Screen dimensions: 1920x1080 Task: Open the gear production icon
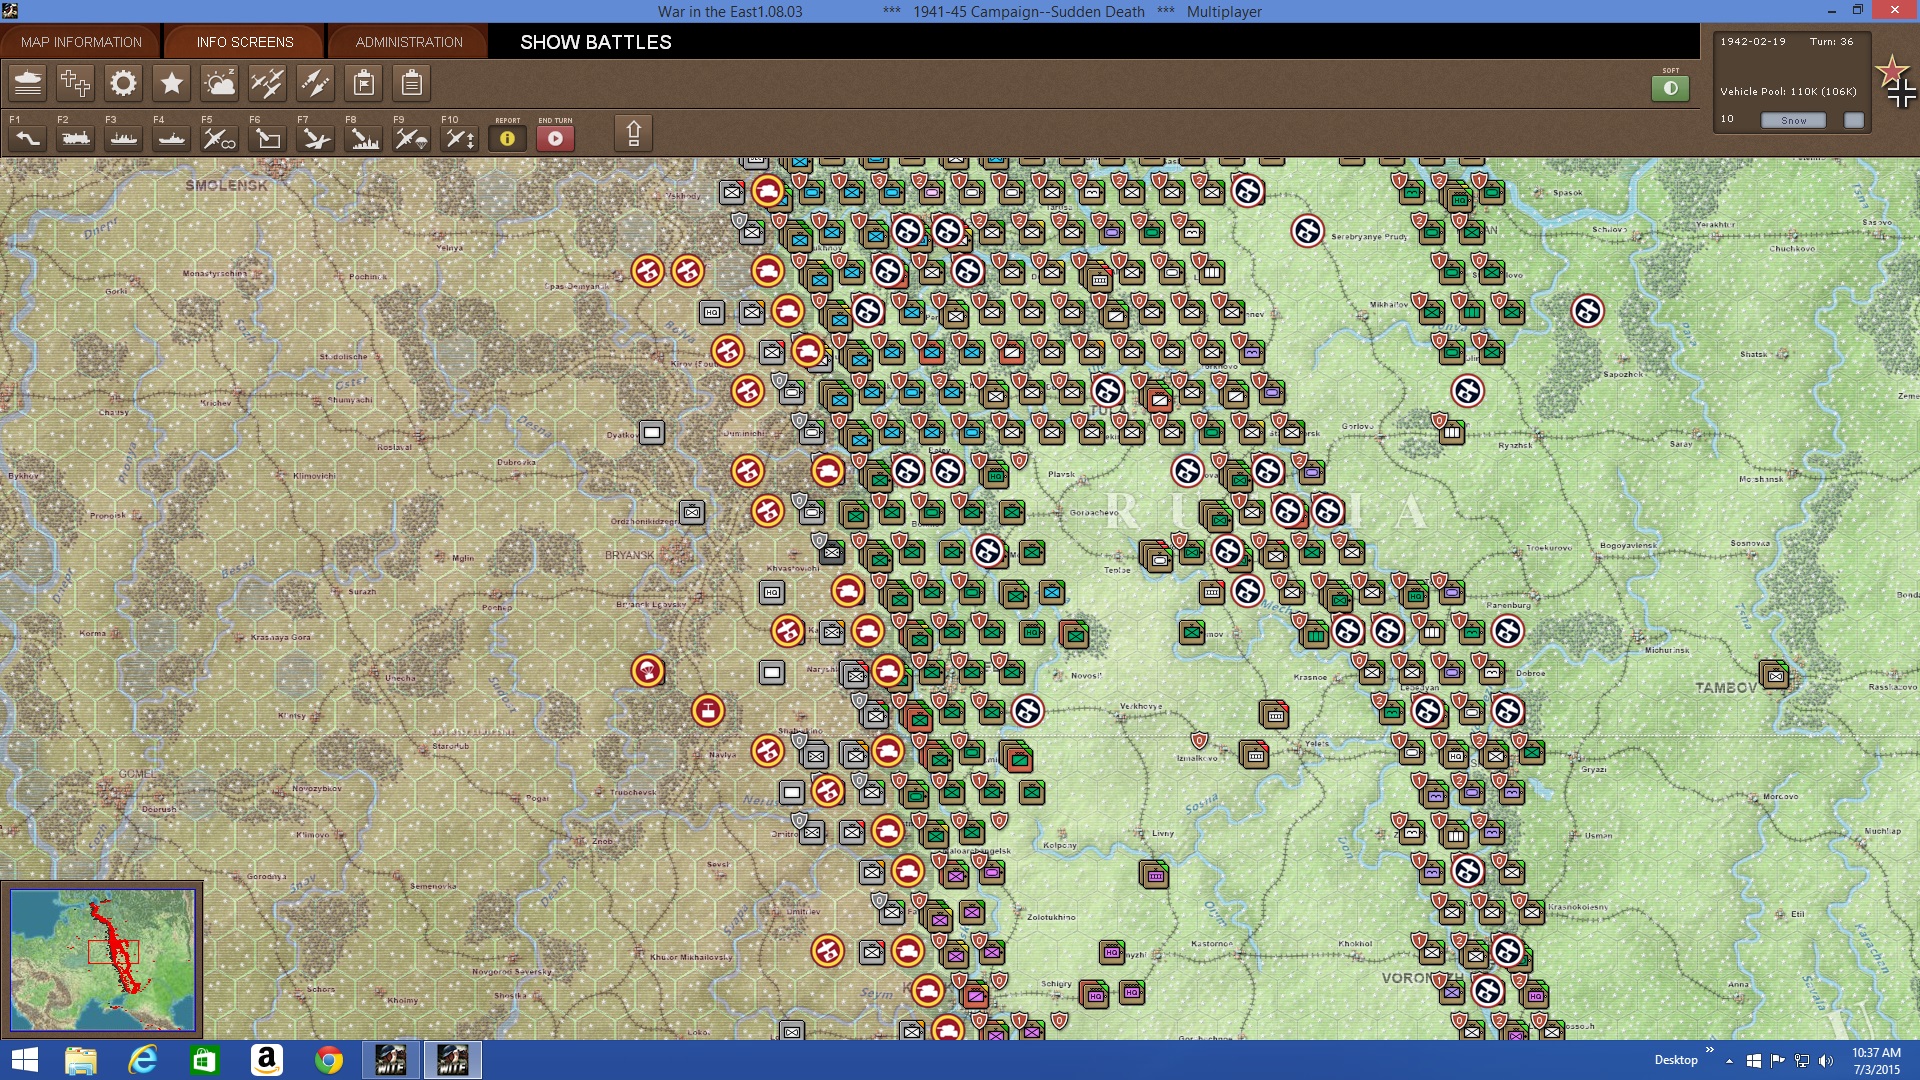coord(123,83)
